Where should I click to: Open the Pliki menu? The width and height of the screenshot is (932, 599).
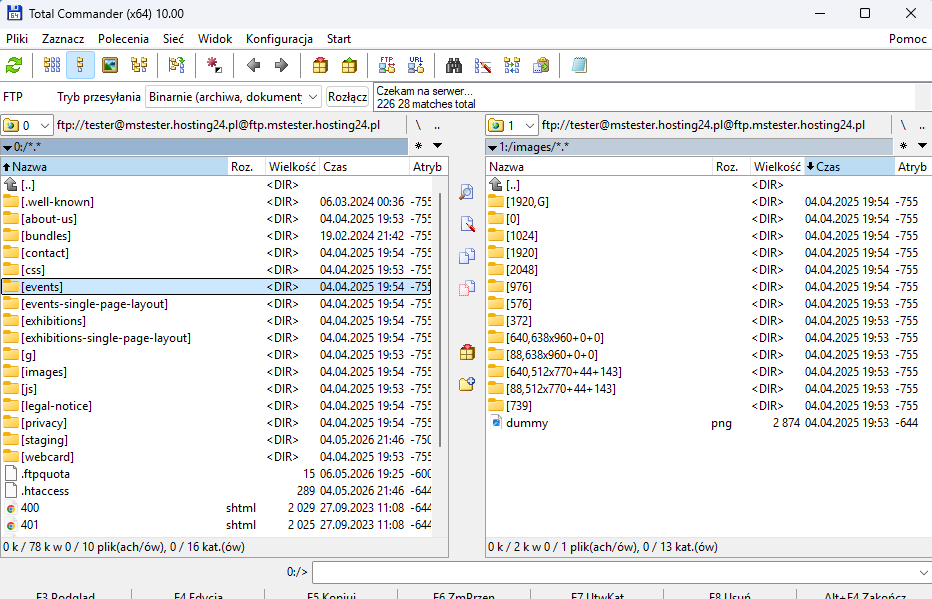tap(17, 39)
